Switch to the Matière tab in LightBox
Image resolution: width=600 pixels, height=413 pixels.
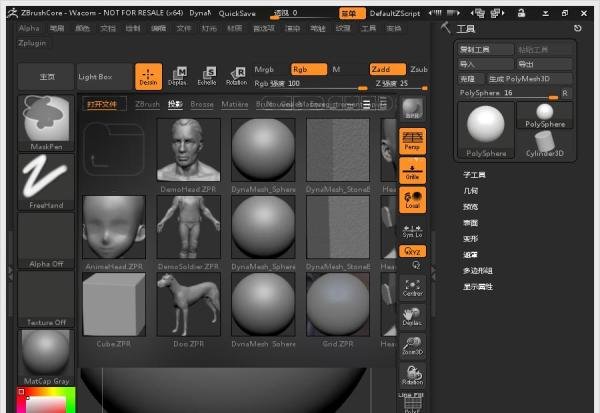pos(235,104)
